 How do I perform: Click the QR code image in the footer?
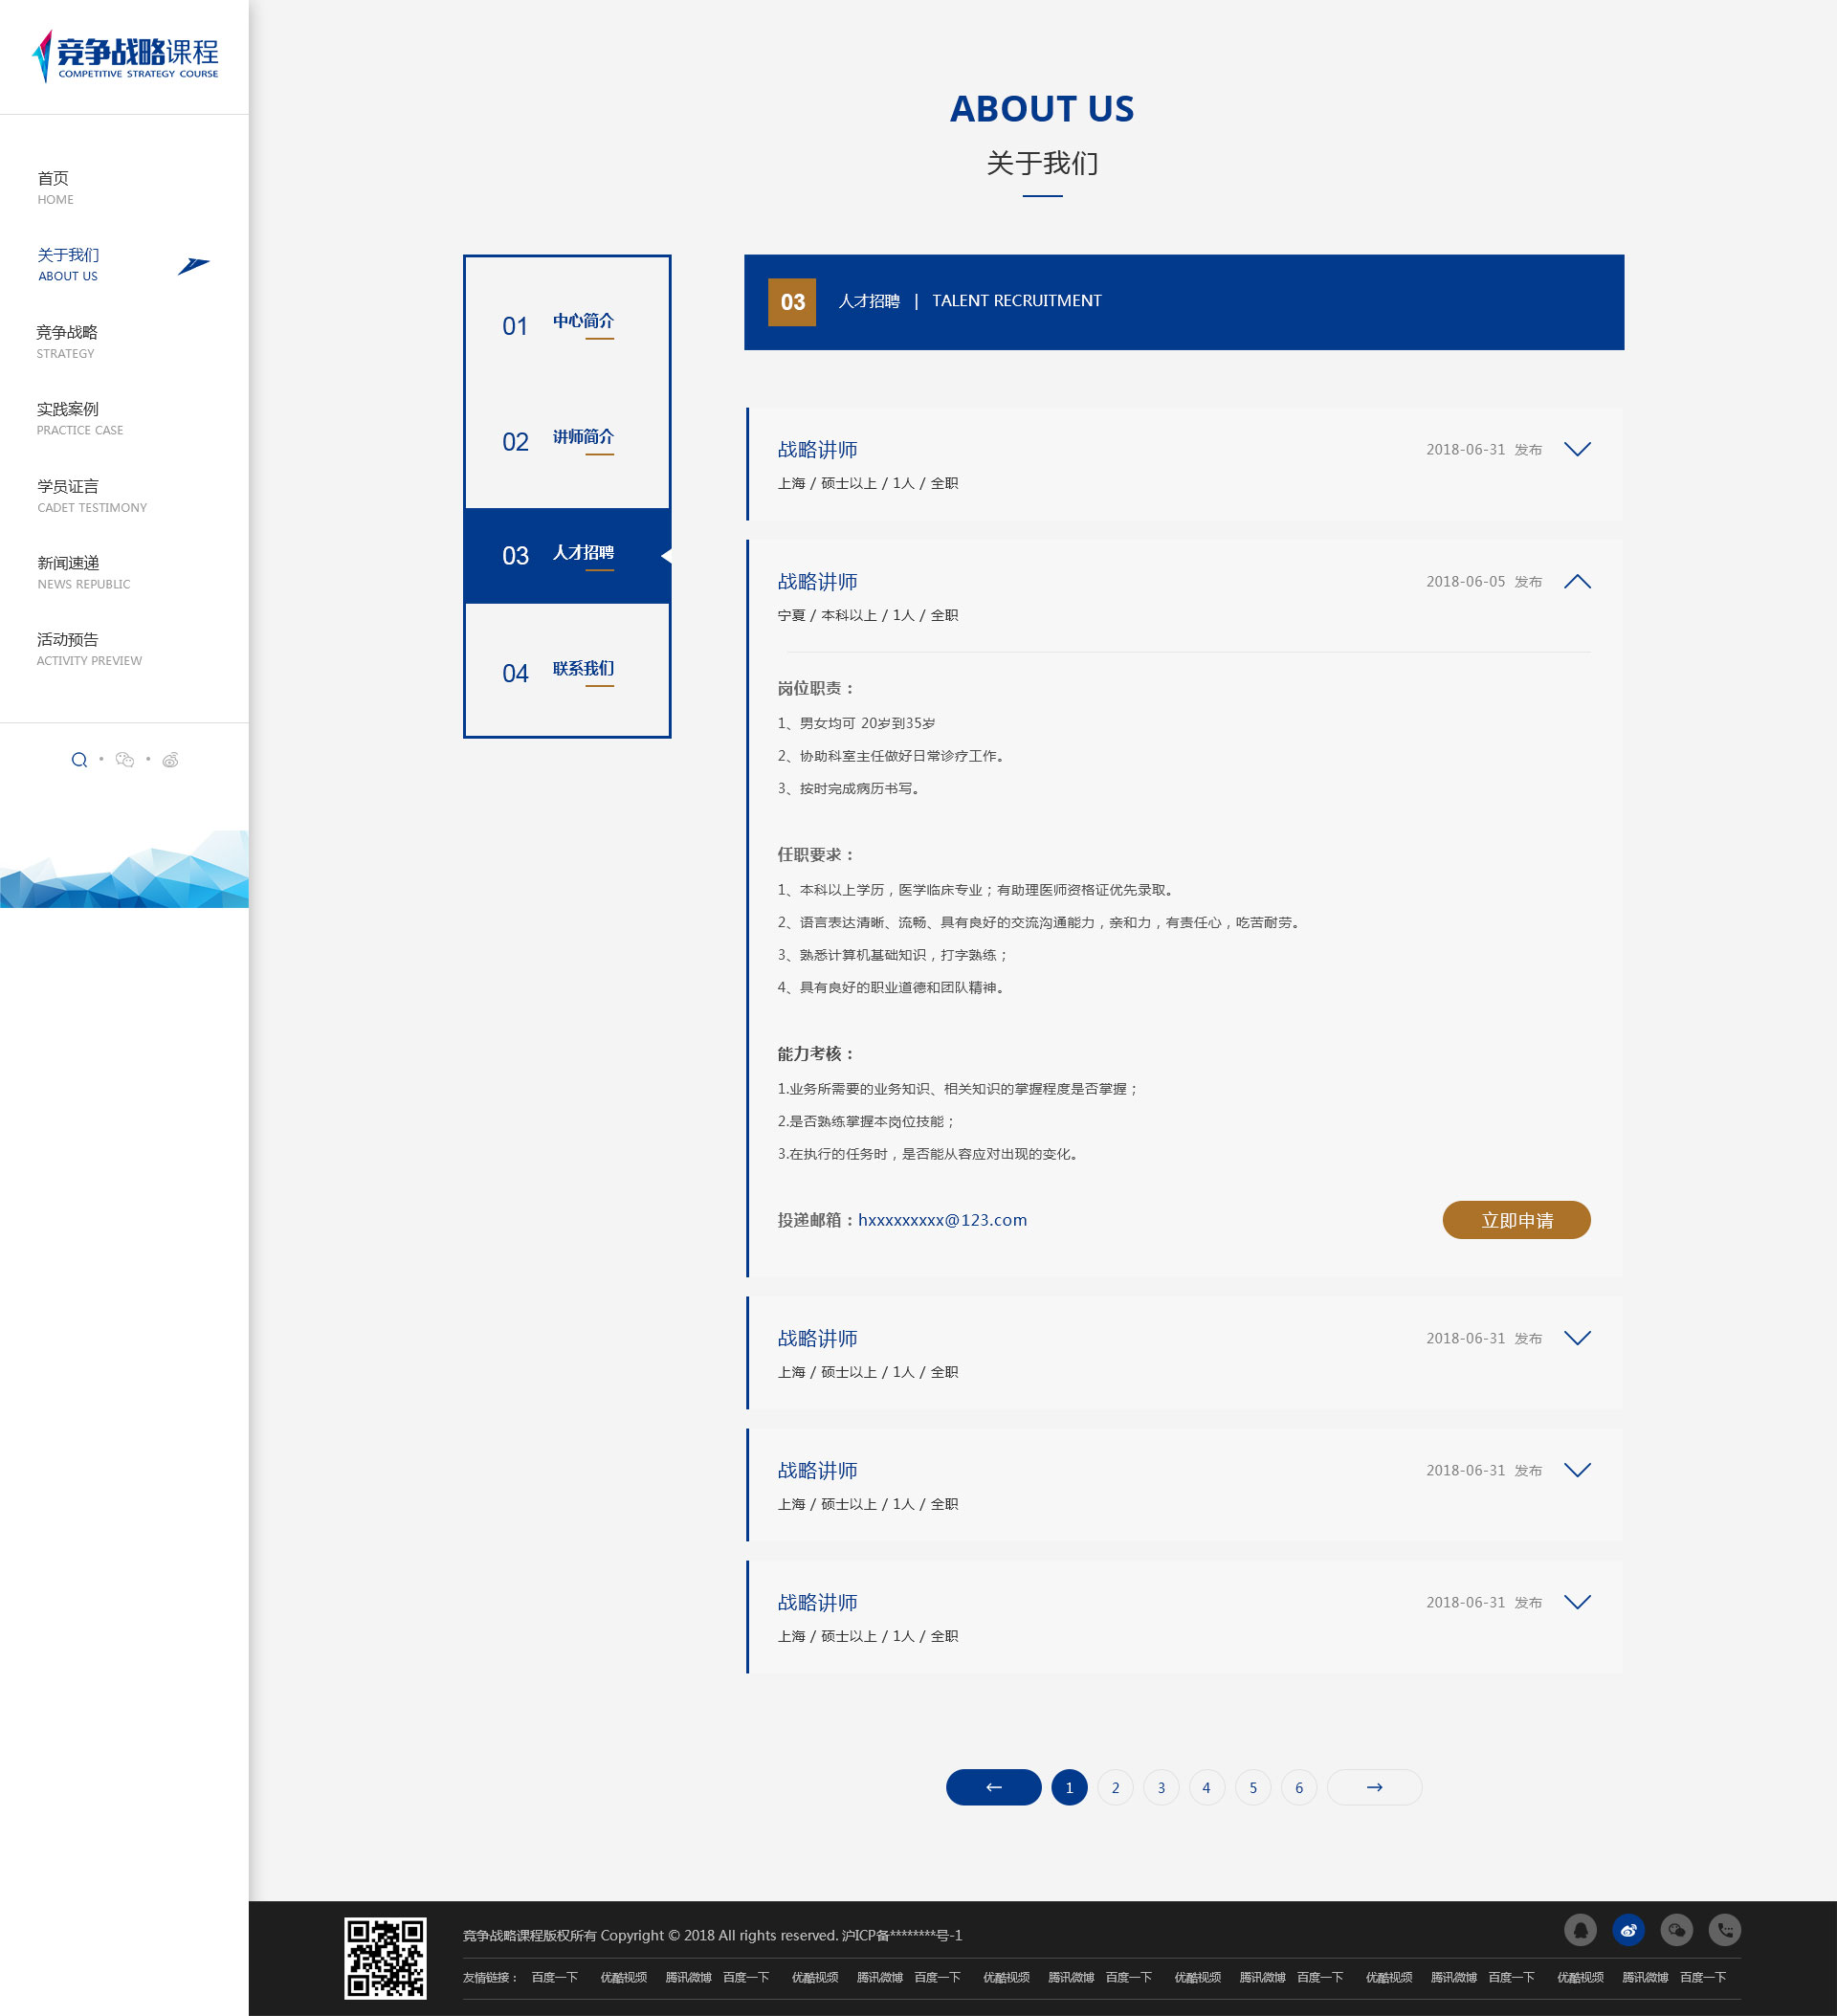[385, 1957]
